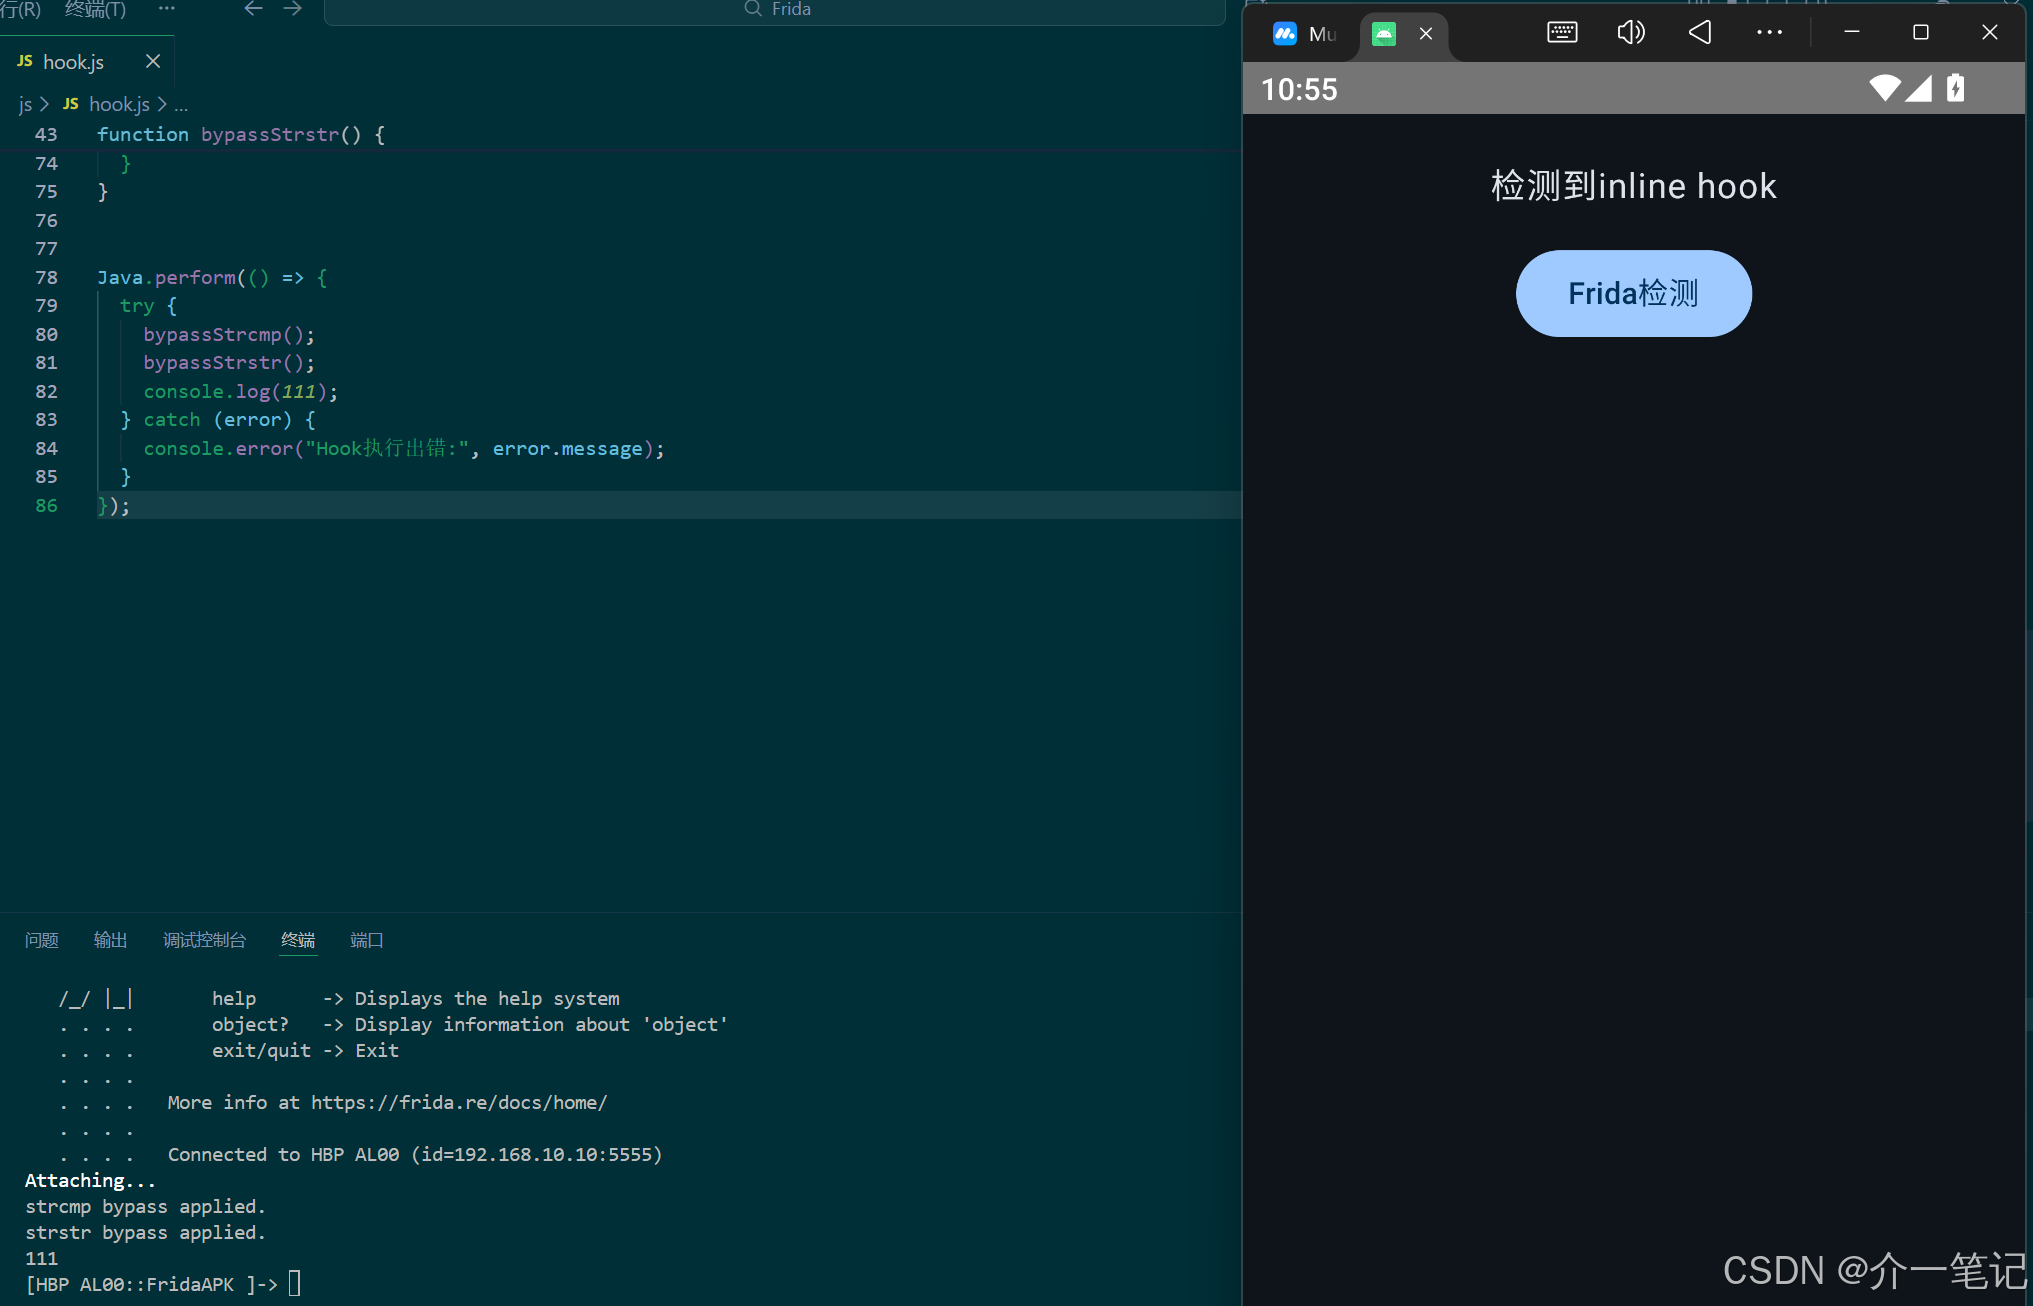Screen dimensions: 2033x1306
Task: Click the MuMu home tab icon
Action: 1285,34
